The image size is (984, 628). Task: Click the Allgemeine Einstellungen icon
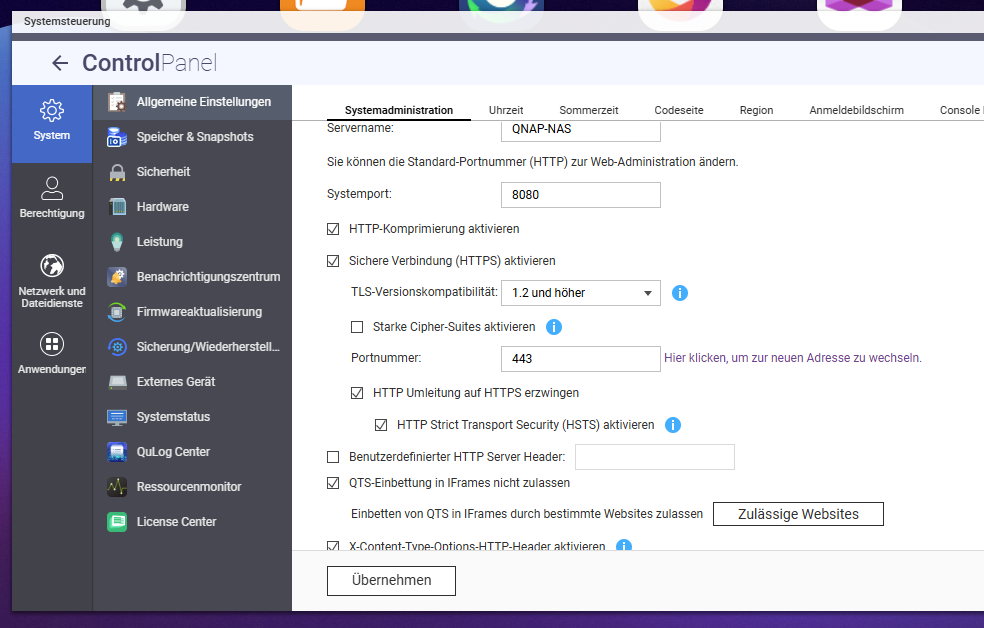point(117,102)
